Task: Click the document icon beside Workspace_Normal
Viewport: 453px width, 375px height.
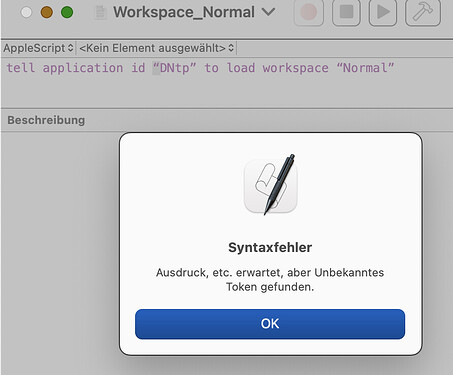Action: pyautogui.click(x=100, y=13)
